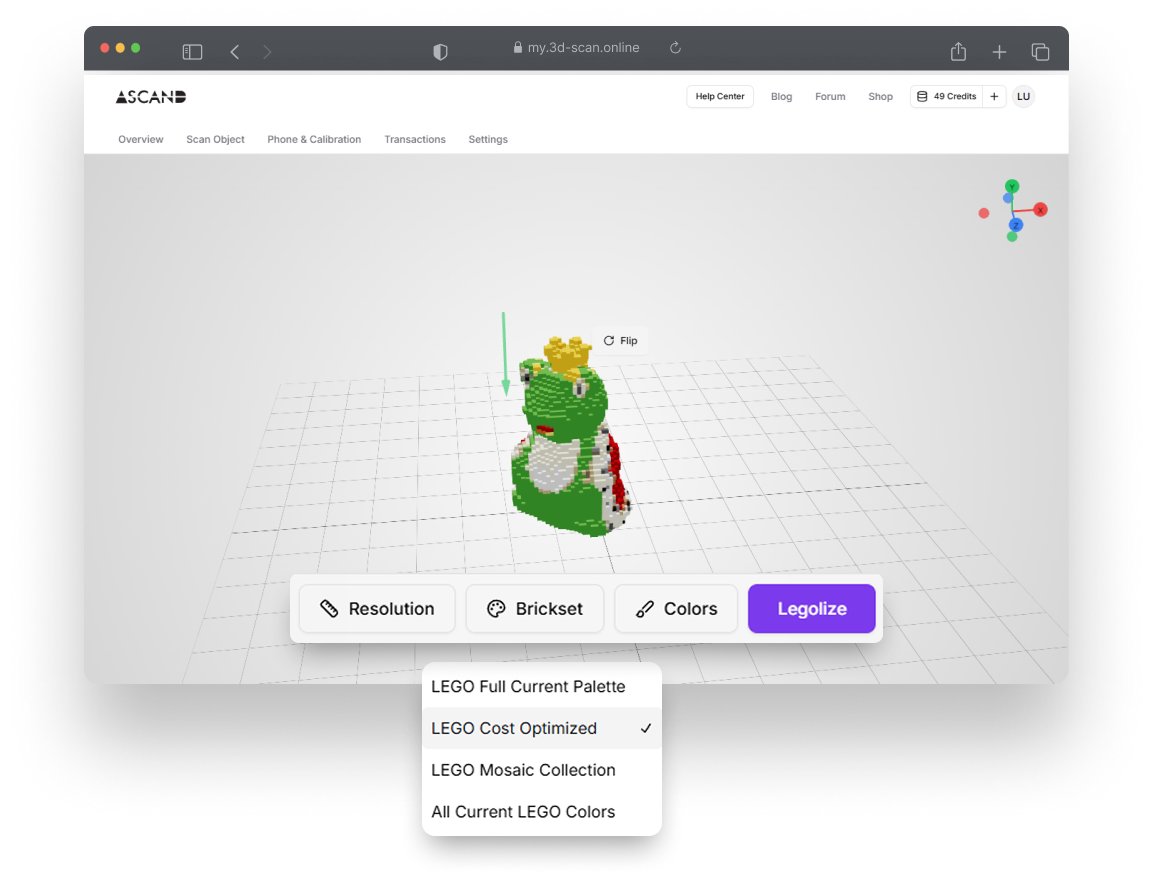Image resolution: width=1153 pixels, height=876 pixels.
Task: Open the Settings tab
Action: (488, 139)
